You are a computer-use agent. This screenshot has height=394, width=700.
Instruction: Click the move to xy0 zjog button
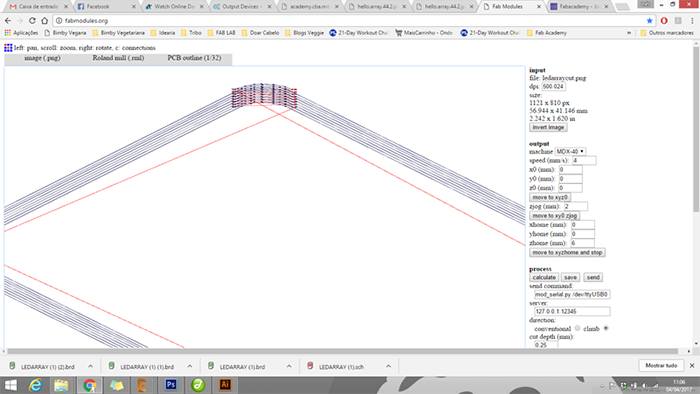click(554, 216)
